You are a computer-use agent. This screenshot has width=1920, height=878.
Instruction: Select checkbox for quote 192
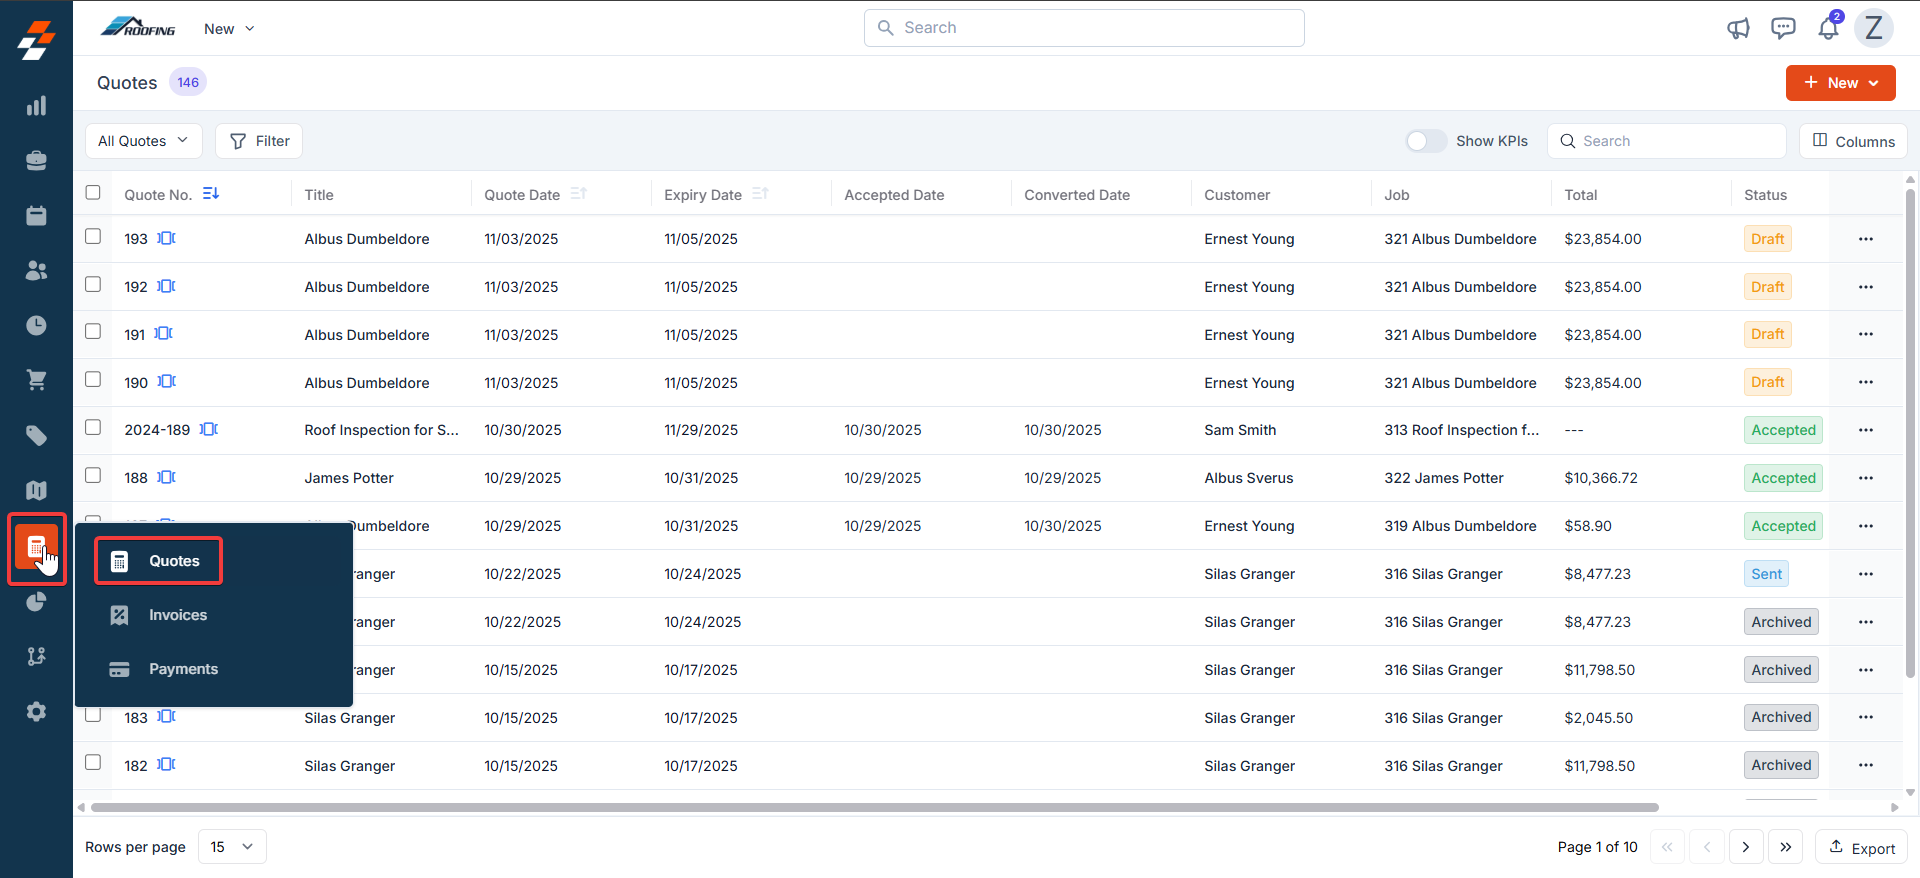coord(93,284)
